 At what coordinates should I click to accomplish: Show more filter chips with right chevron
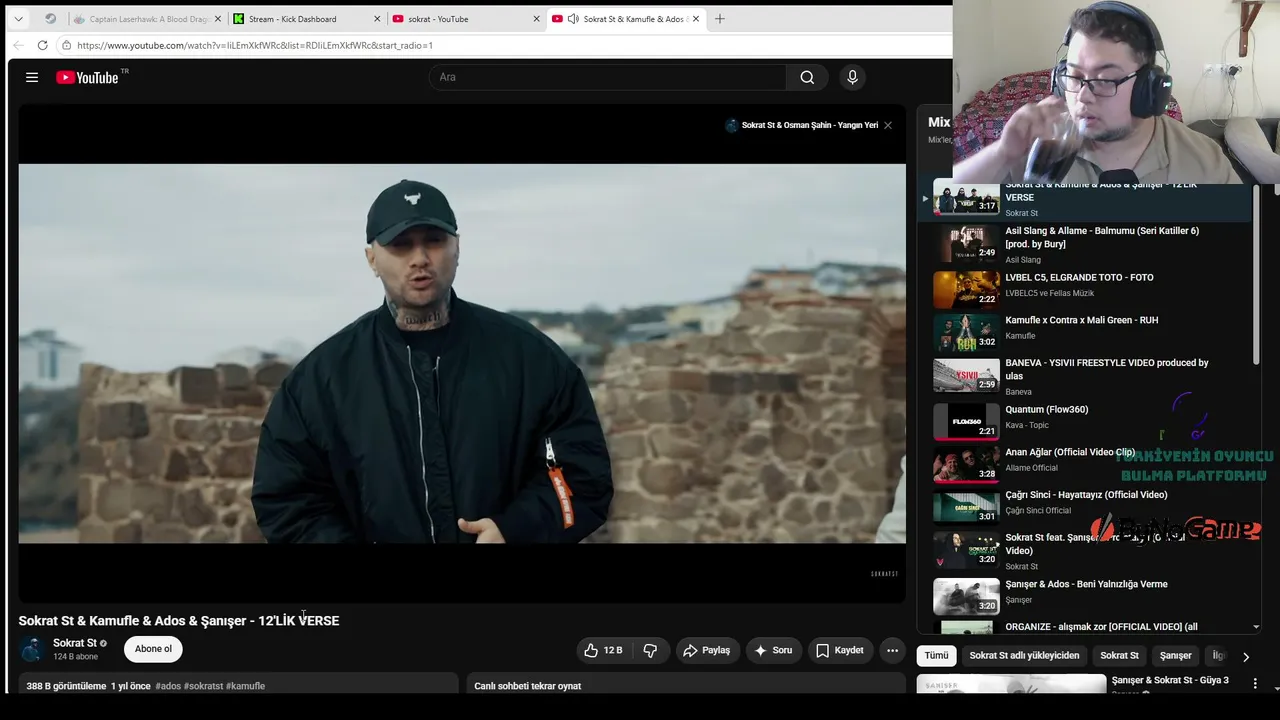click(1246, 656)
